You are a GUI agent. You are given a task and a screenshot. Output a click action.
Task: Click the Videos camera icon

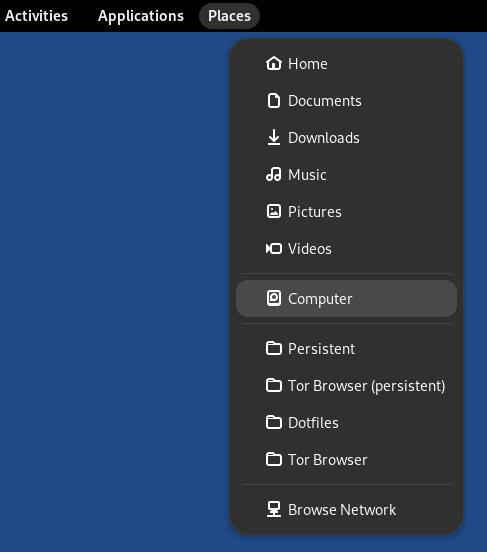click(x=274, y=249)
